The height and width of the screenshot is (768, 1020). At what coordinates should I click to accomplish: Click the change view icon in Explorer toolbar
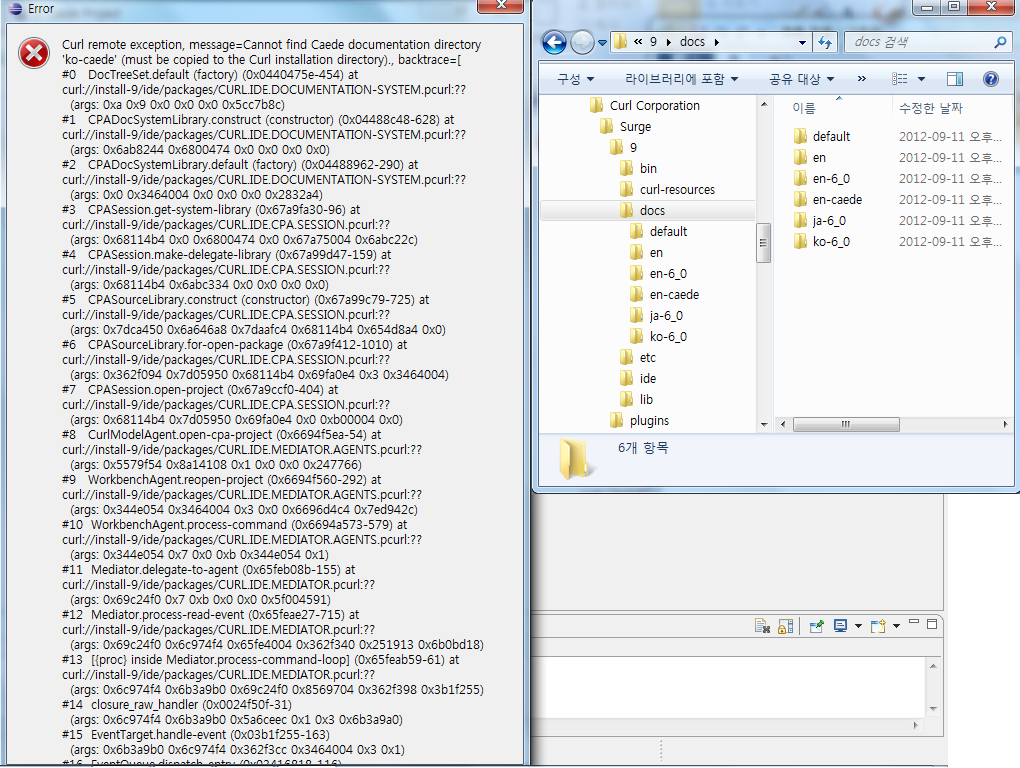point(900,79)
